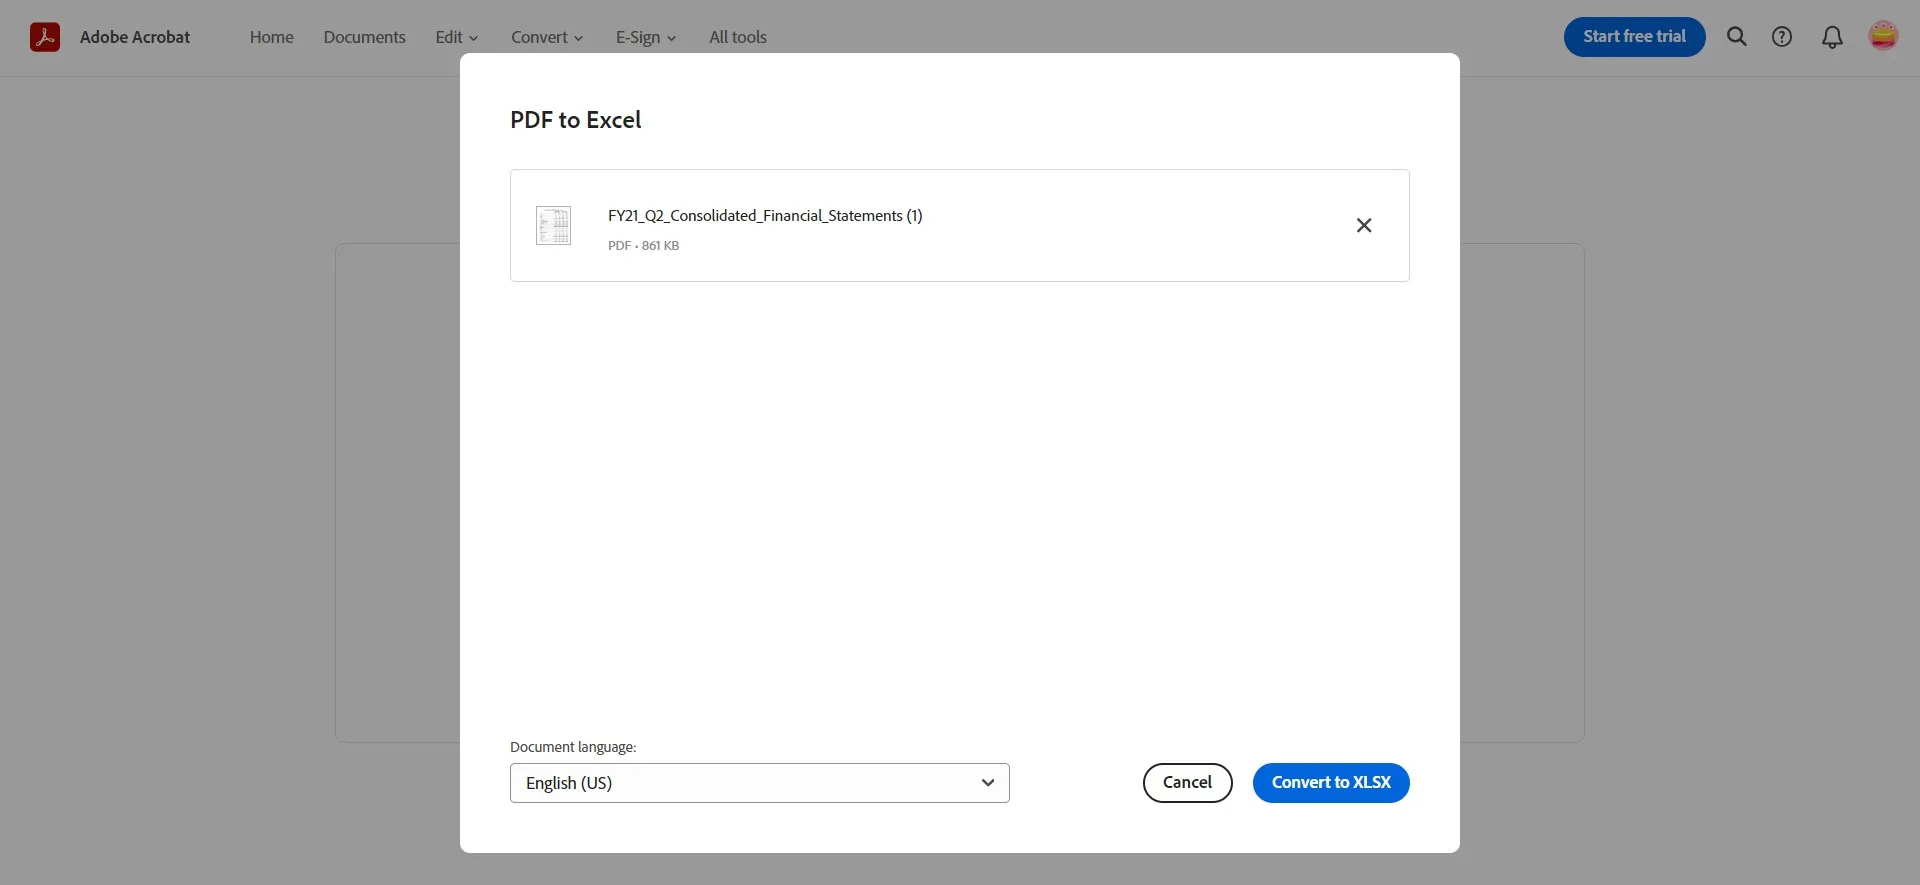Remove the FY21_Q2 file with X icon

tap(1364, 225)
